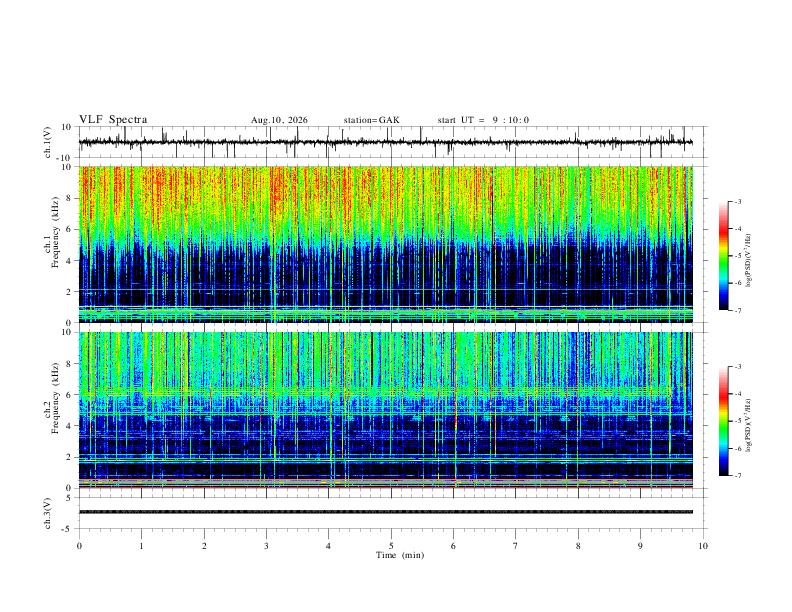The width and height of the screenshot is (792, 612).
Task: Click the ch.1 log(PSD) colorbar label
Action: (x=749, y=261)
